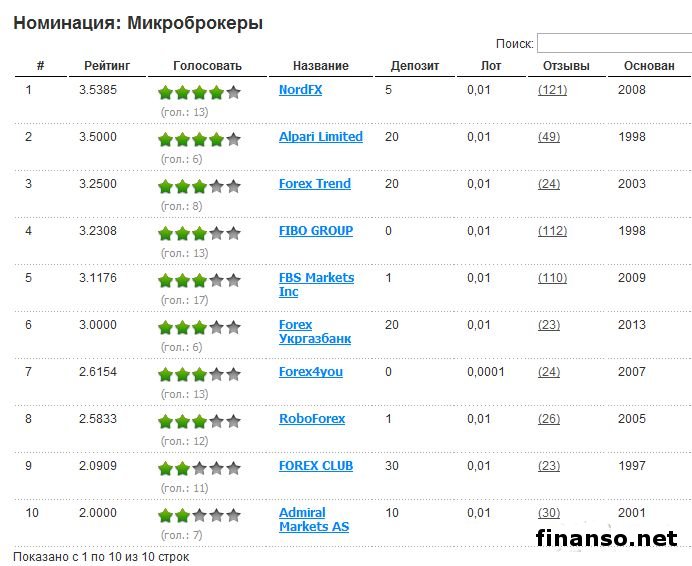Click the fifth star for Admiral Markets AS
The width and height of the screenshot is (692, 566).
pyautogui.click(x=233, y=516)
